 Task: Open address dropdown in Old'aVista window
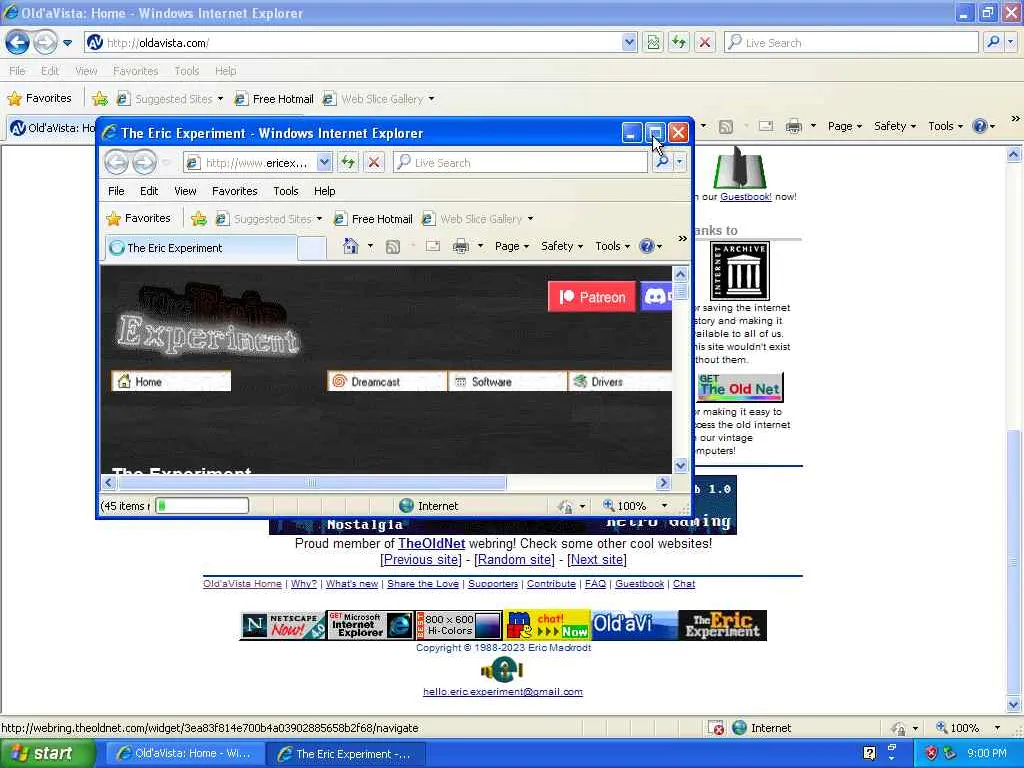(629, 43)
